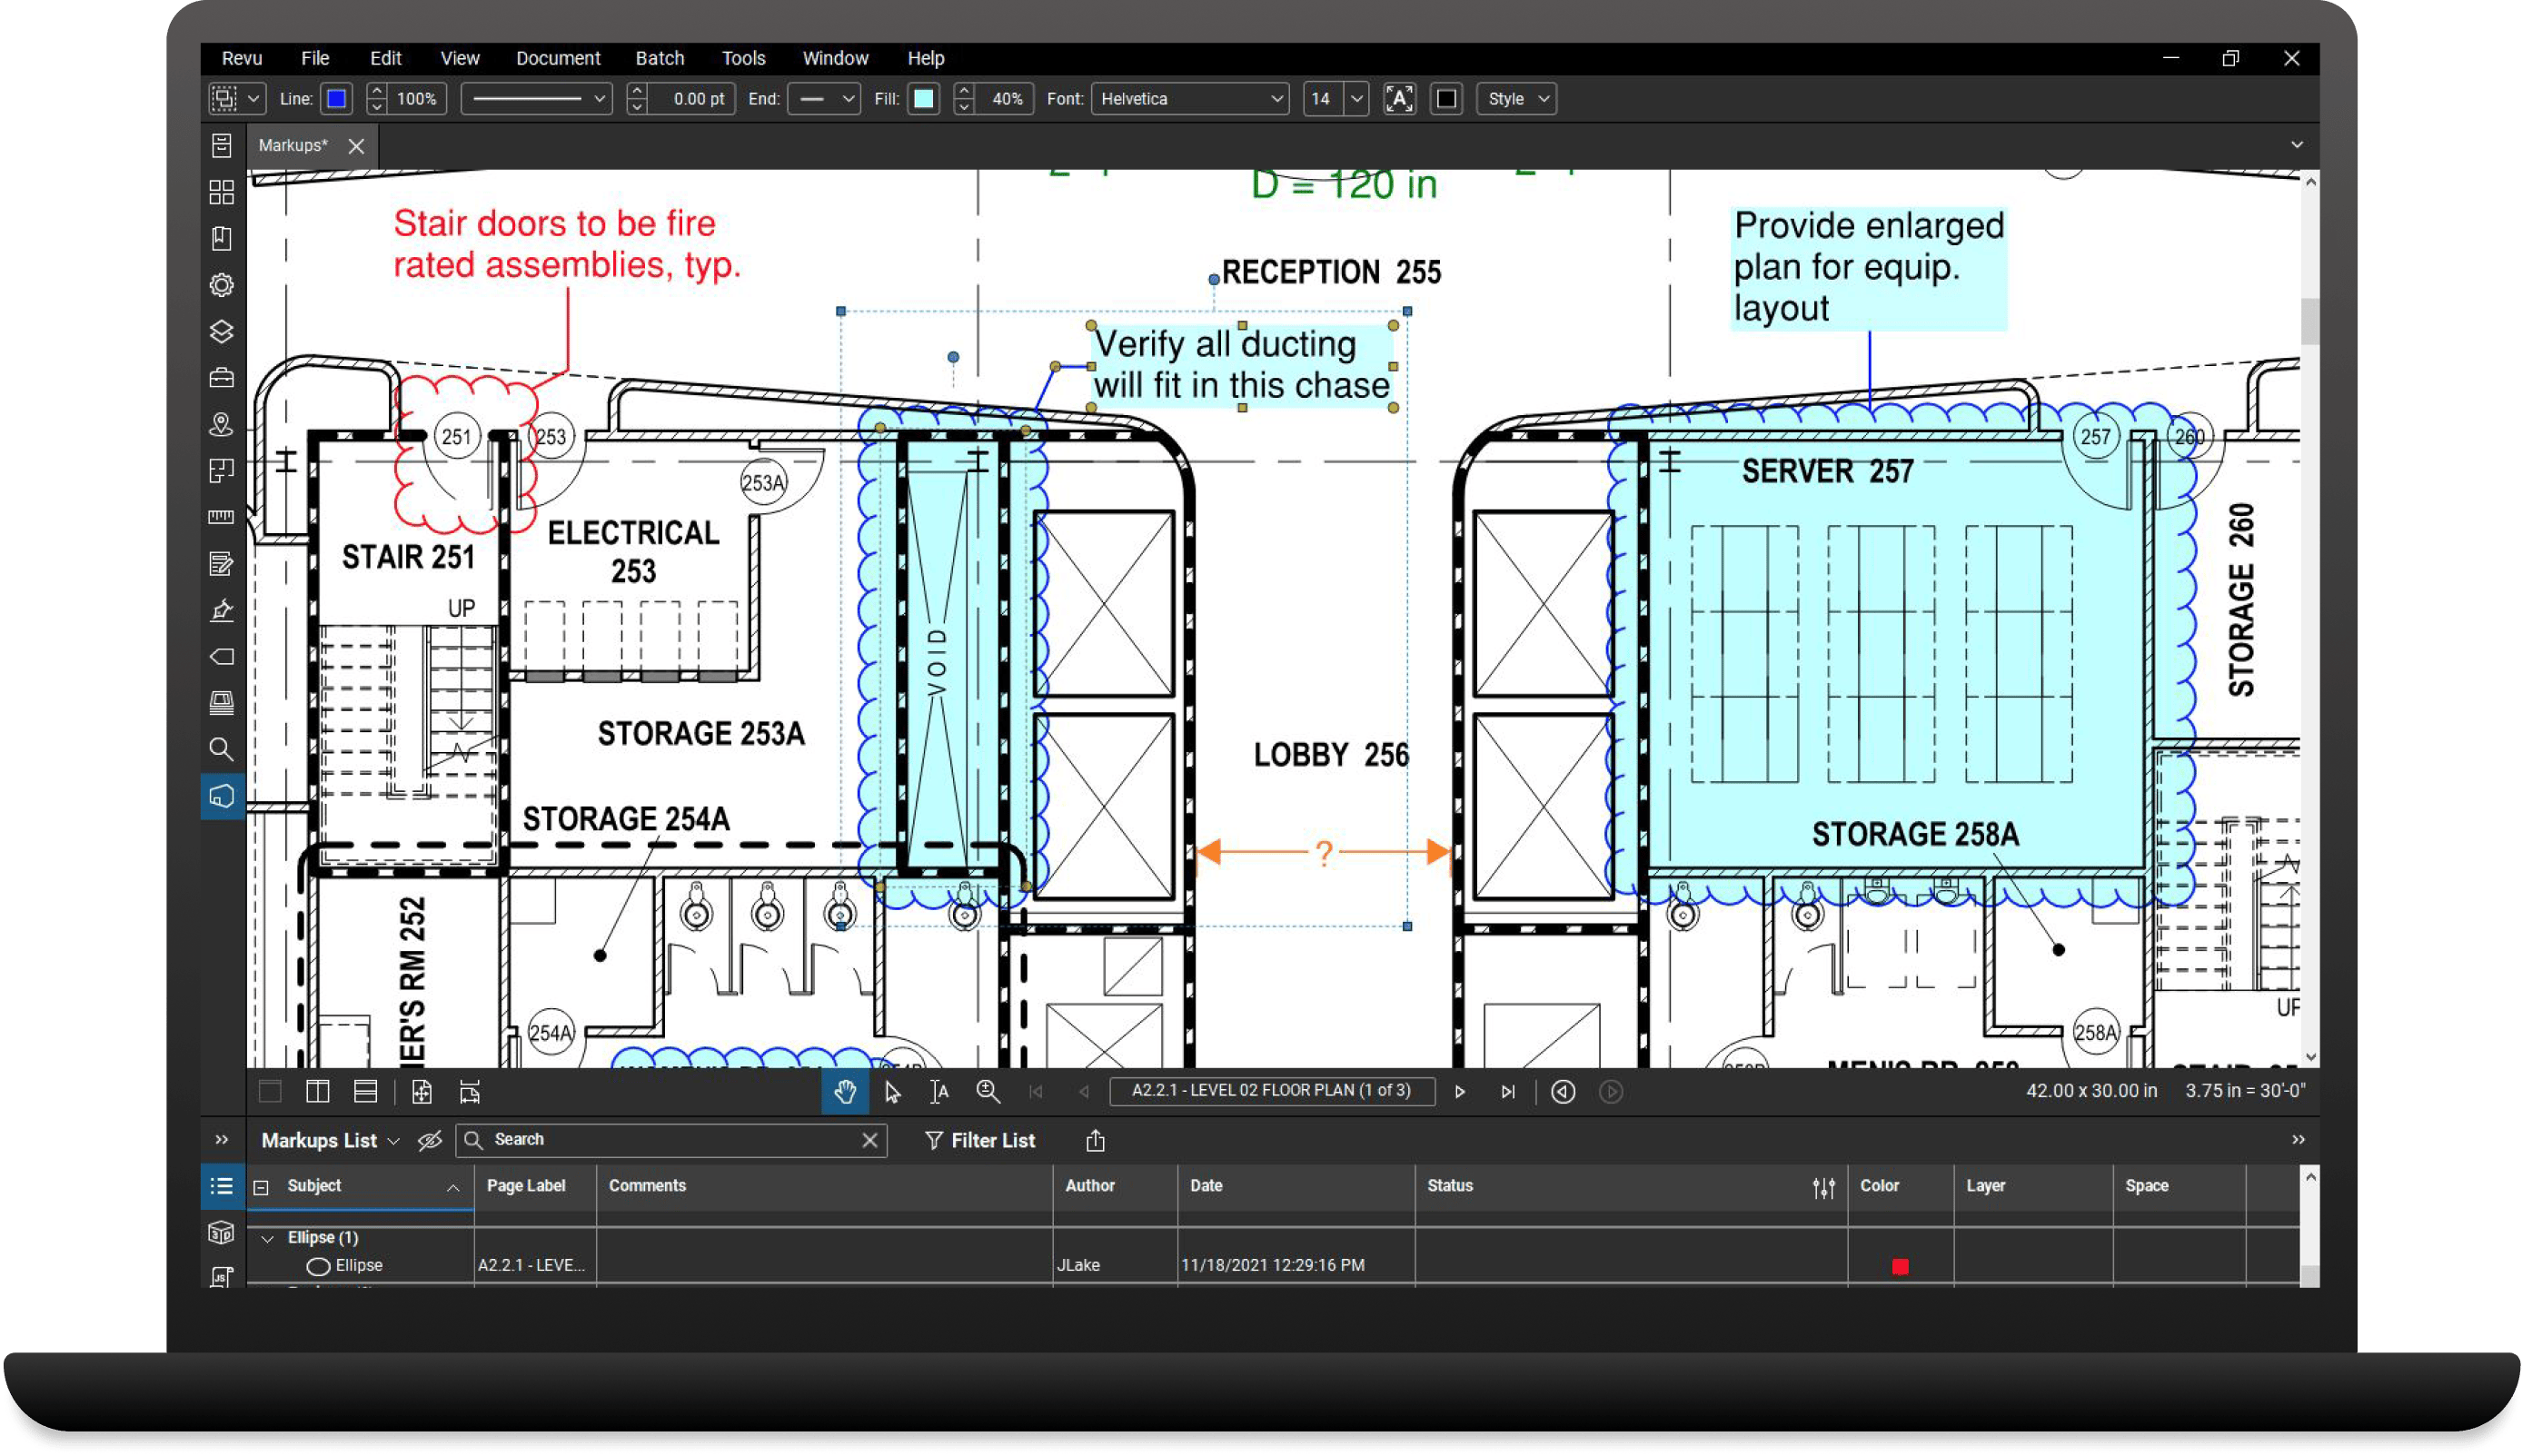Expand the Style dropdown

tap(1516, 99)
